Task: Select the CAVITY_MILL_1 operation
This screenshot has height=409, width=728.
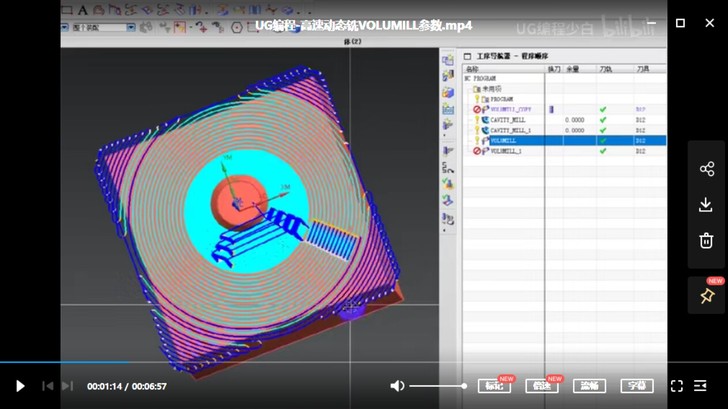Action: coord(511,130)
